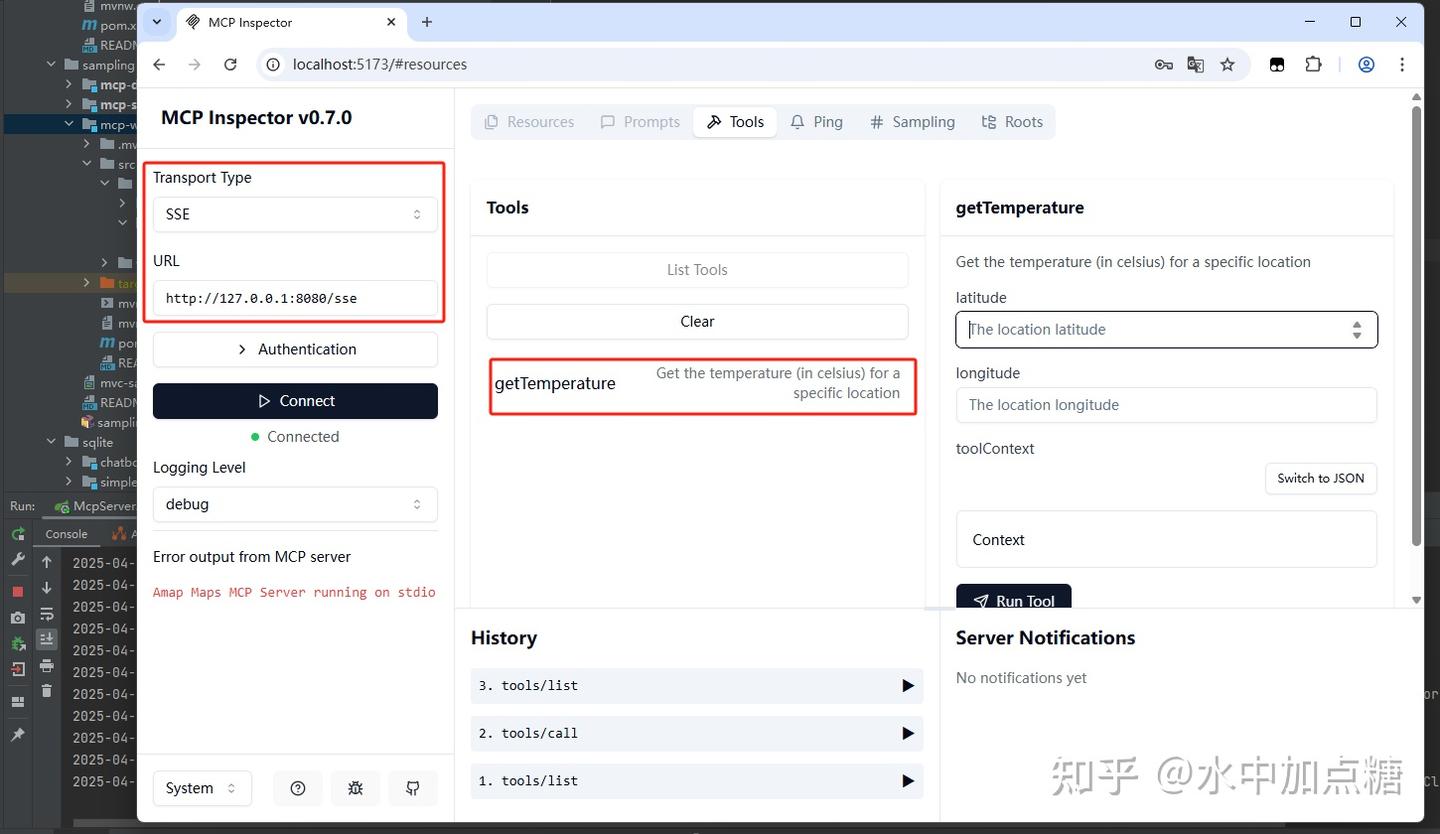Open the Logging Level debug dropdown

tap(295, 504)
